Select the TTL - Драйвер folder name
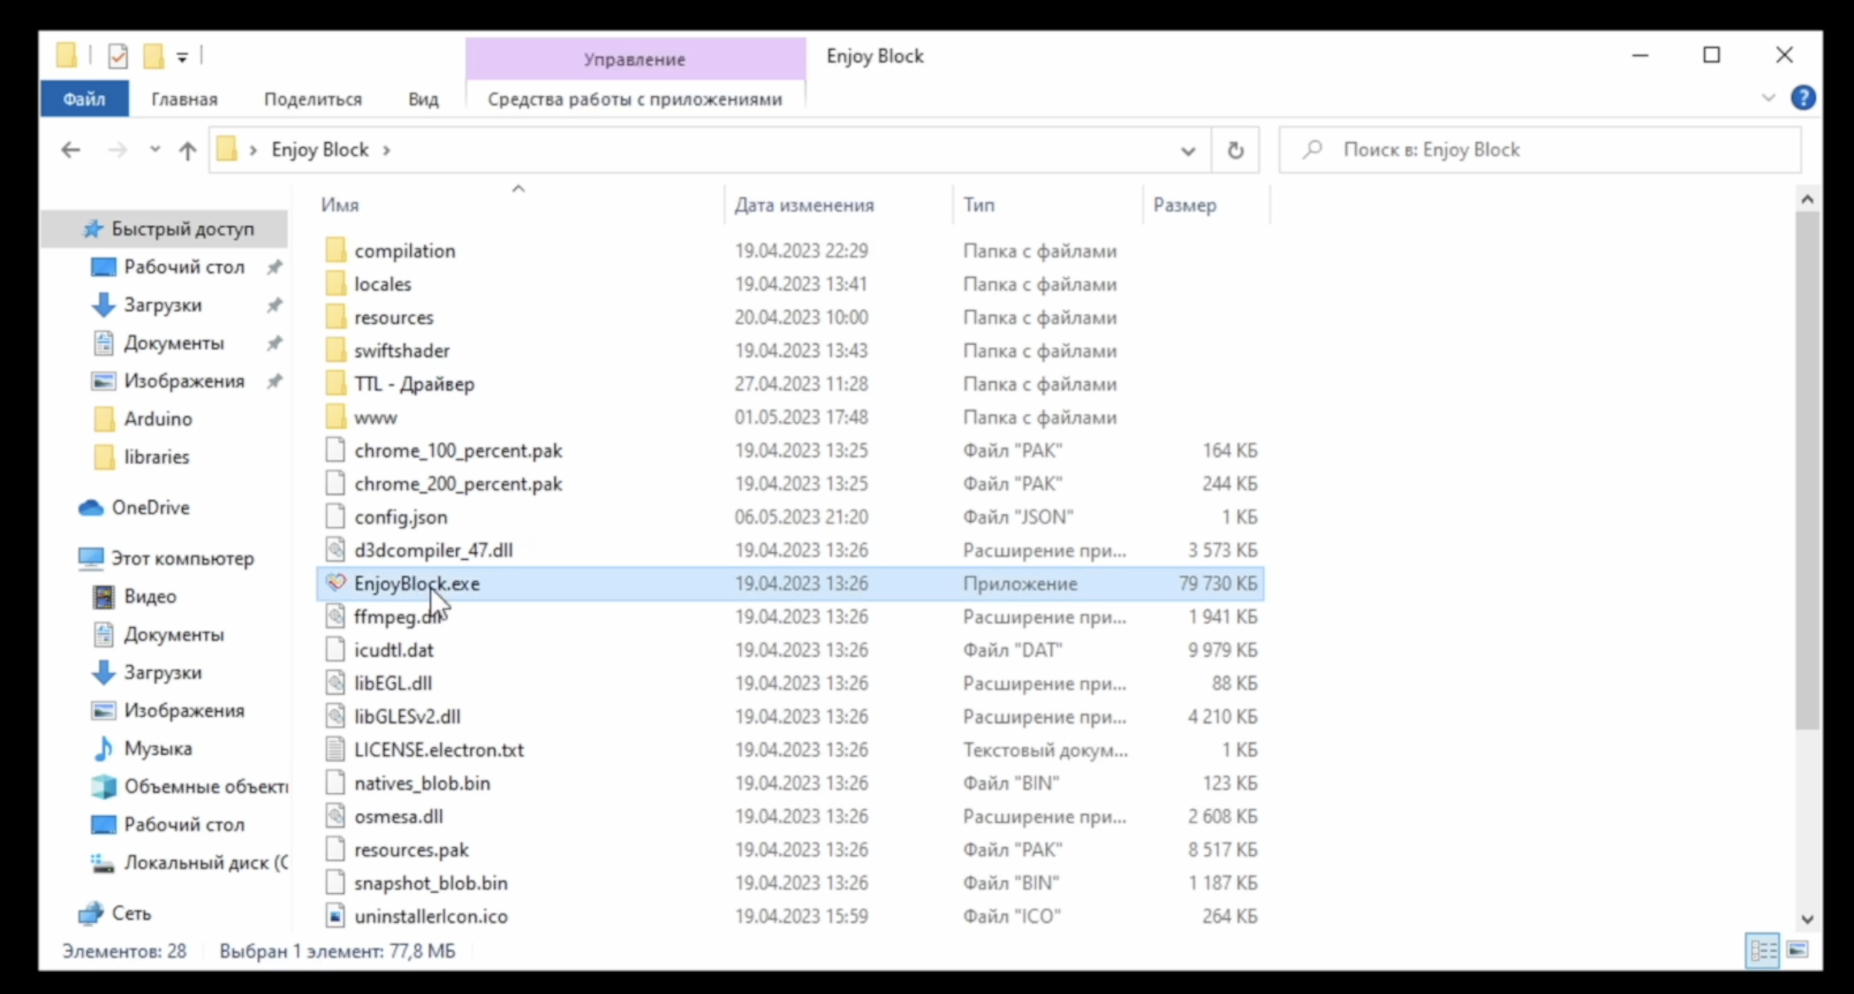1854x994 pixels. (x=414, y=384)
